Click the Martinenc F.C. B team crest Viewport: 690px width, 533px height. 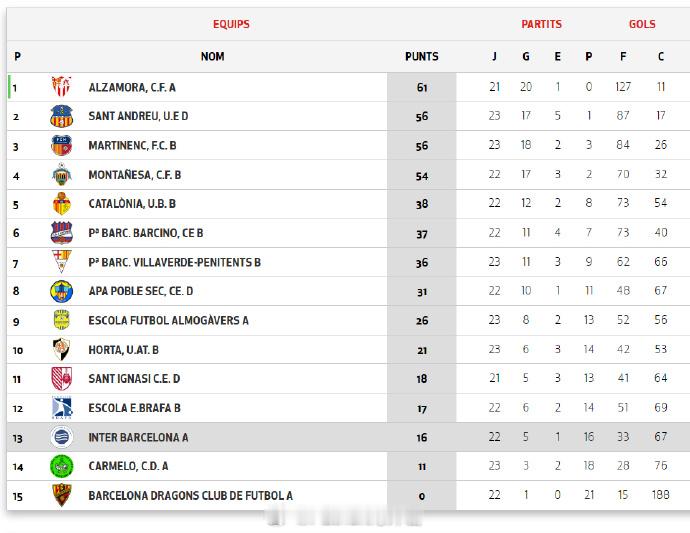point(61,145)
